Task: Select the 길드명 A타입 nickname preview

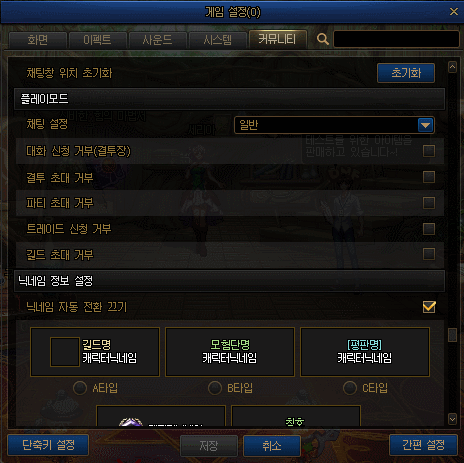Action: click(x=95, y=352)
